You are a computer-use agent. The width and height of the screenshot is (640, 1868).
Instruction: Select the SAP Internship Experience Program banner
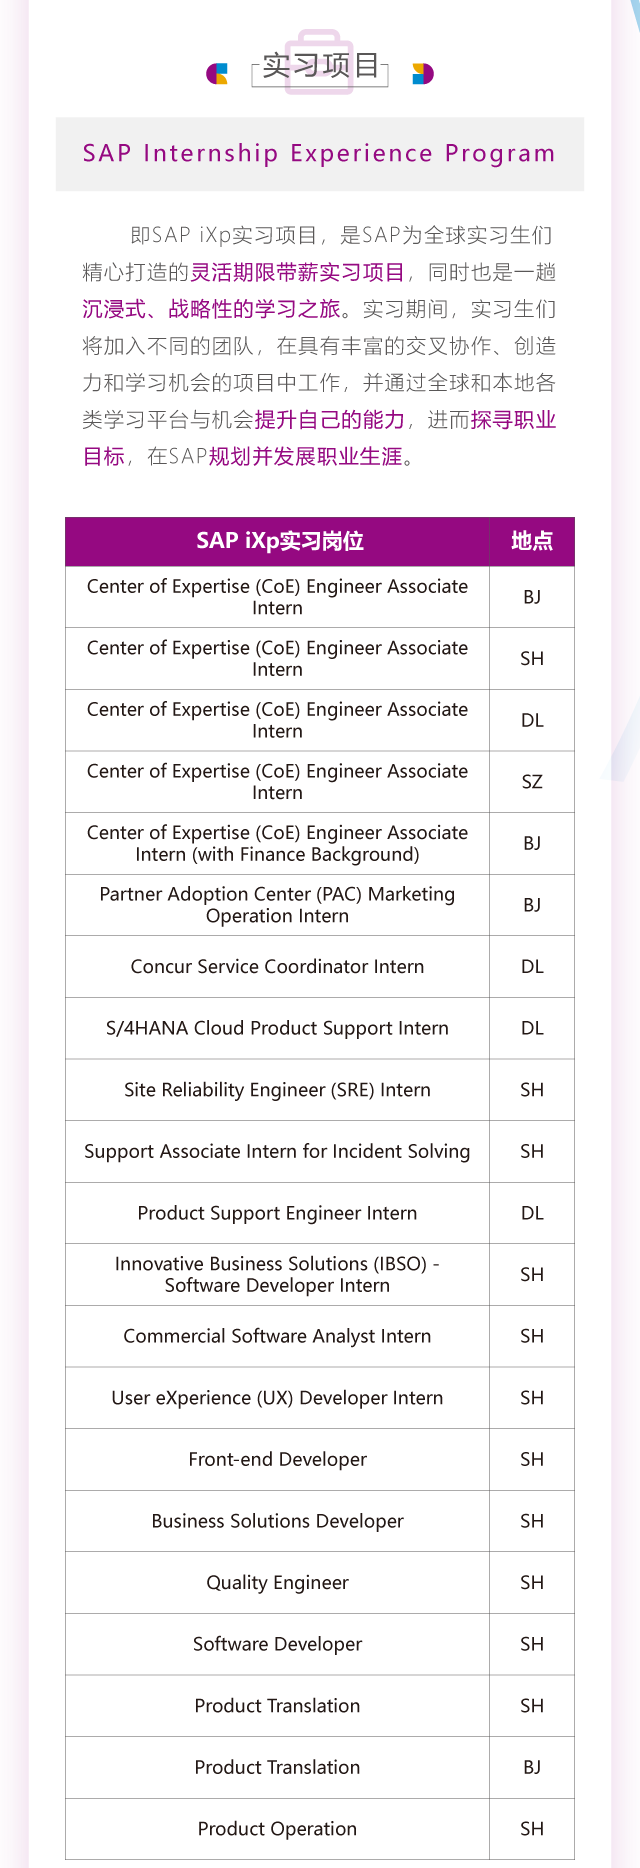pos(319,154)
